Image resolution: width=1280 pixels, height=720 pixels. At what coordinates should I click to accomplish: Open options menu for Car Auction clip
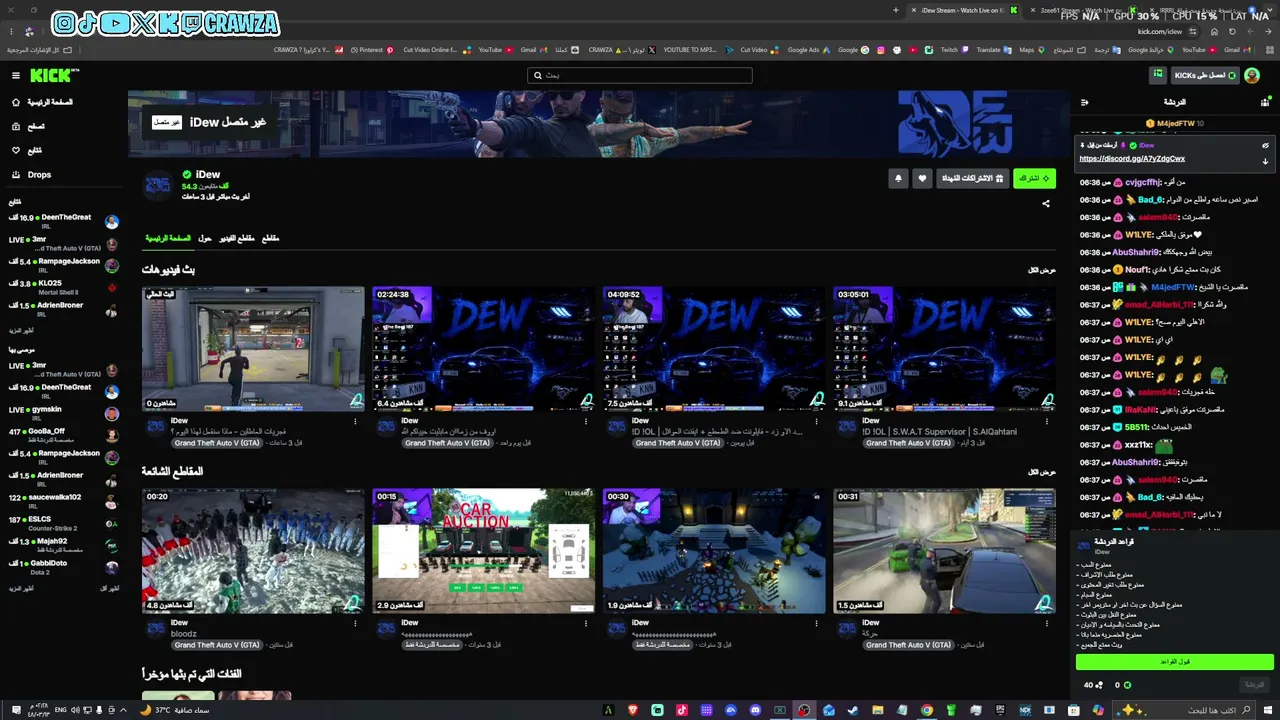[585, 623]
